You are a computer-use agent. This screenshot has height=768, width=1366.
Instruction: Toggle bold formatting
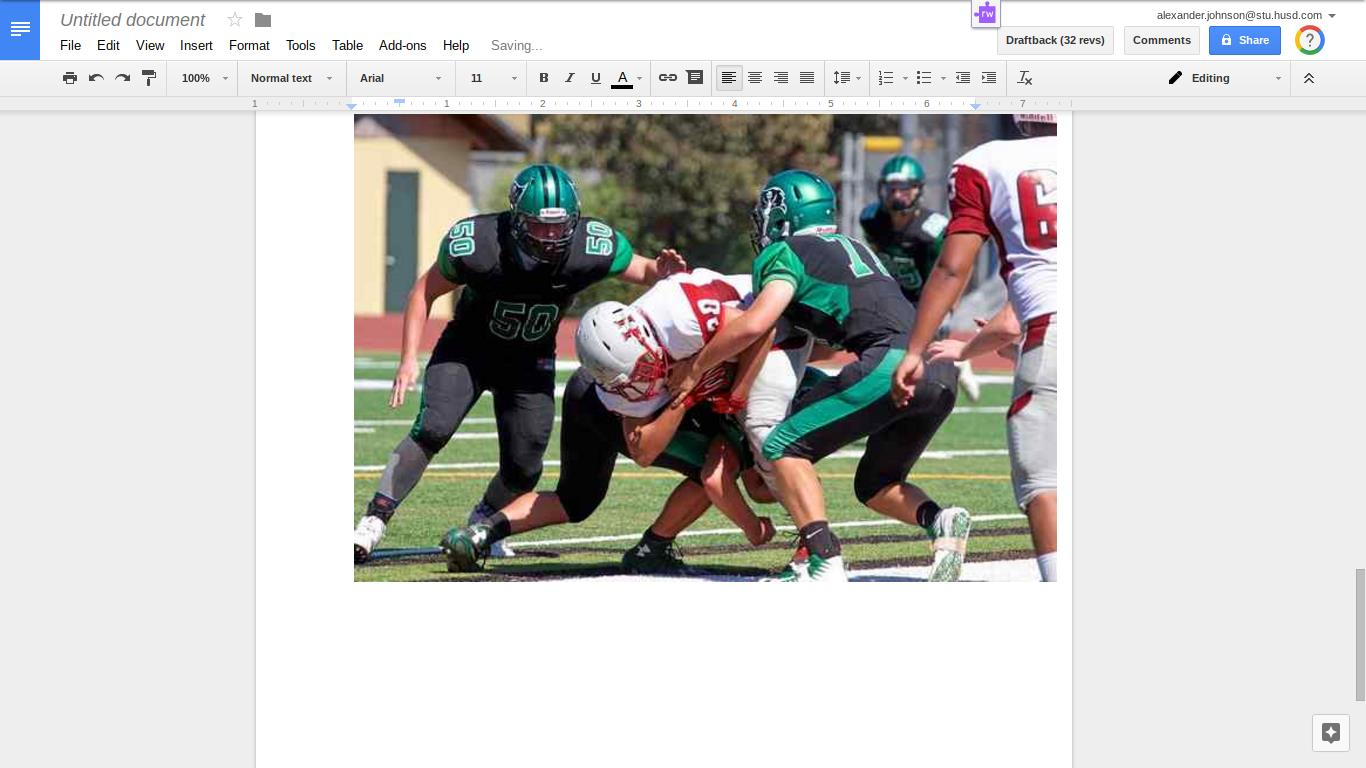coord(544,78)
